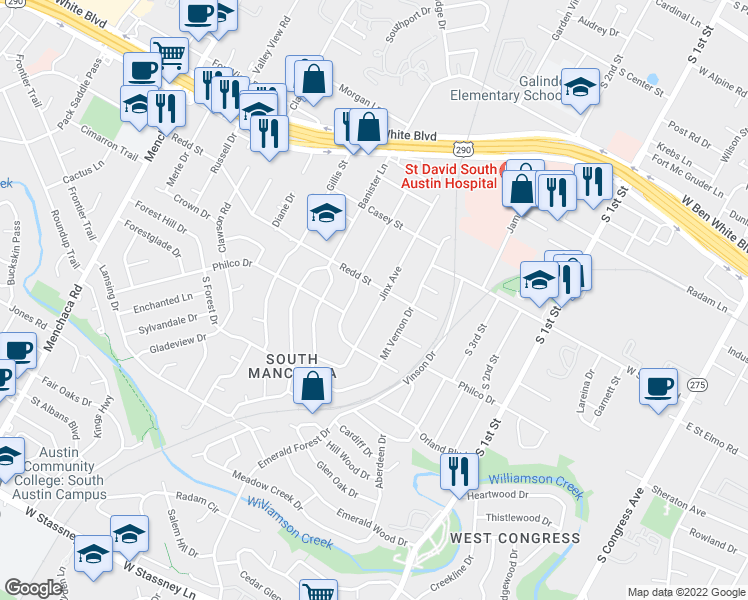Open the shopping bag marker above Banister Ln
Screen dimensions: 748x600
tap(368, 130)
